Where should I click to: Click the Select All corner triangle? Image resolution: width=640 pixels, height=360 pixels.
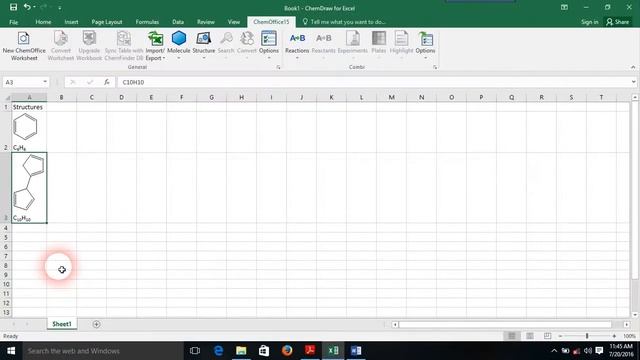[x=7, y=98]
